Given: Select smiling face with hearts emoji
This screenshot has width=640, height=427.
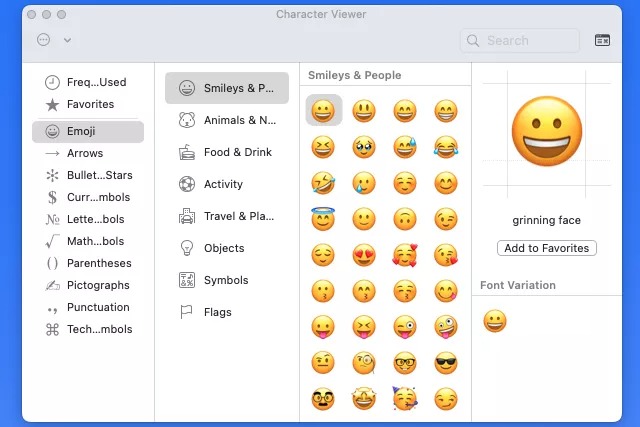Looking at the screenshot, I should (x=405, y=255).
